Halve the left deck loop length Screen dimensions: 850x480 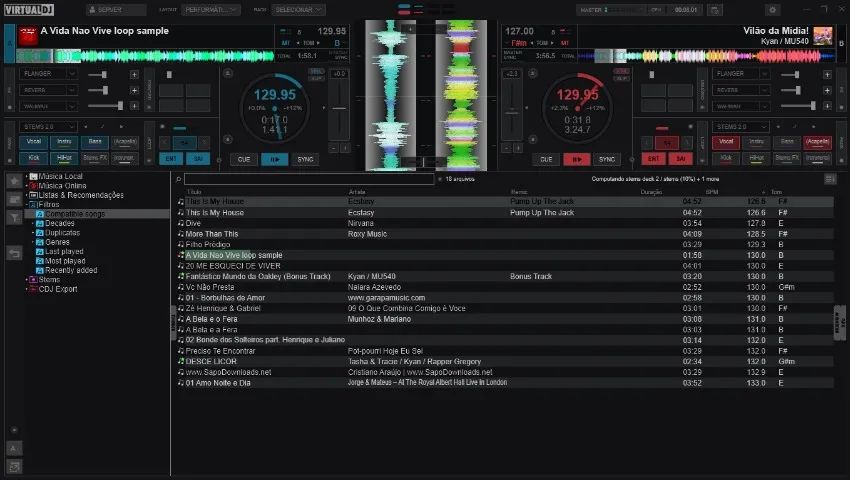point(165,143)
